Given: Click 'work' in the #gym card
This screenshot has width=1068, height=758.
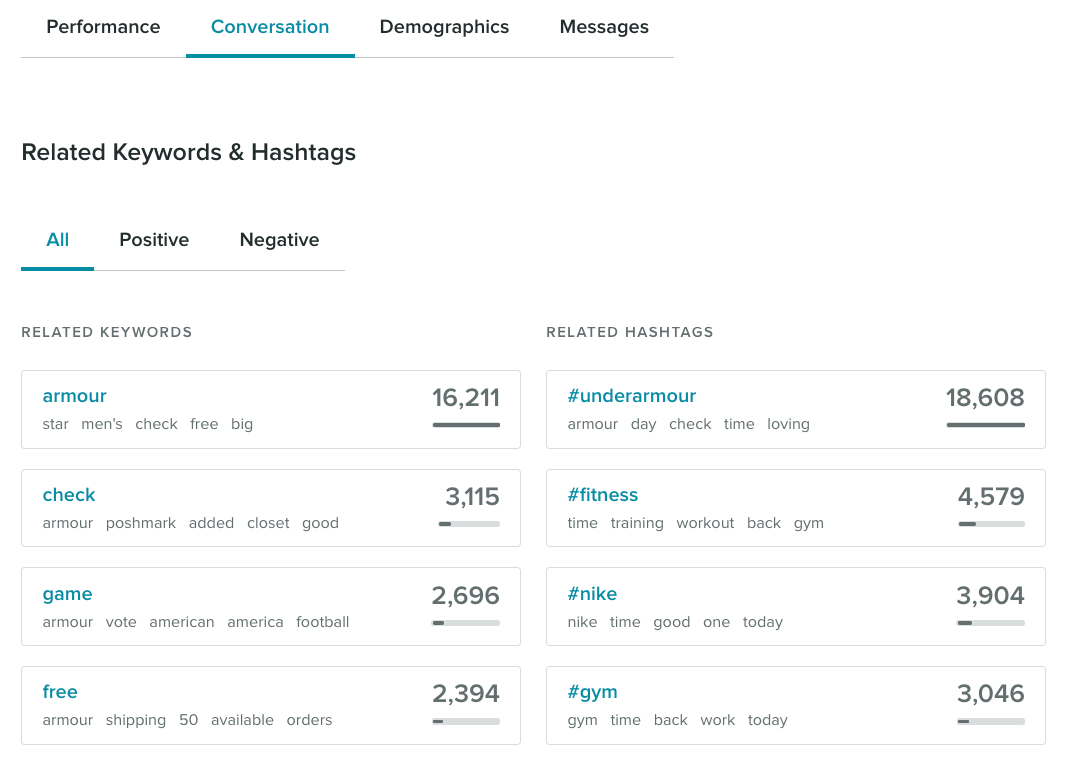Looking at the screenshot, I should point(718,720).
